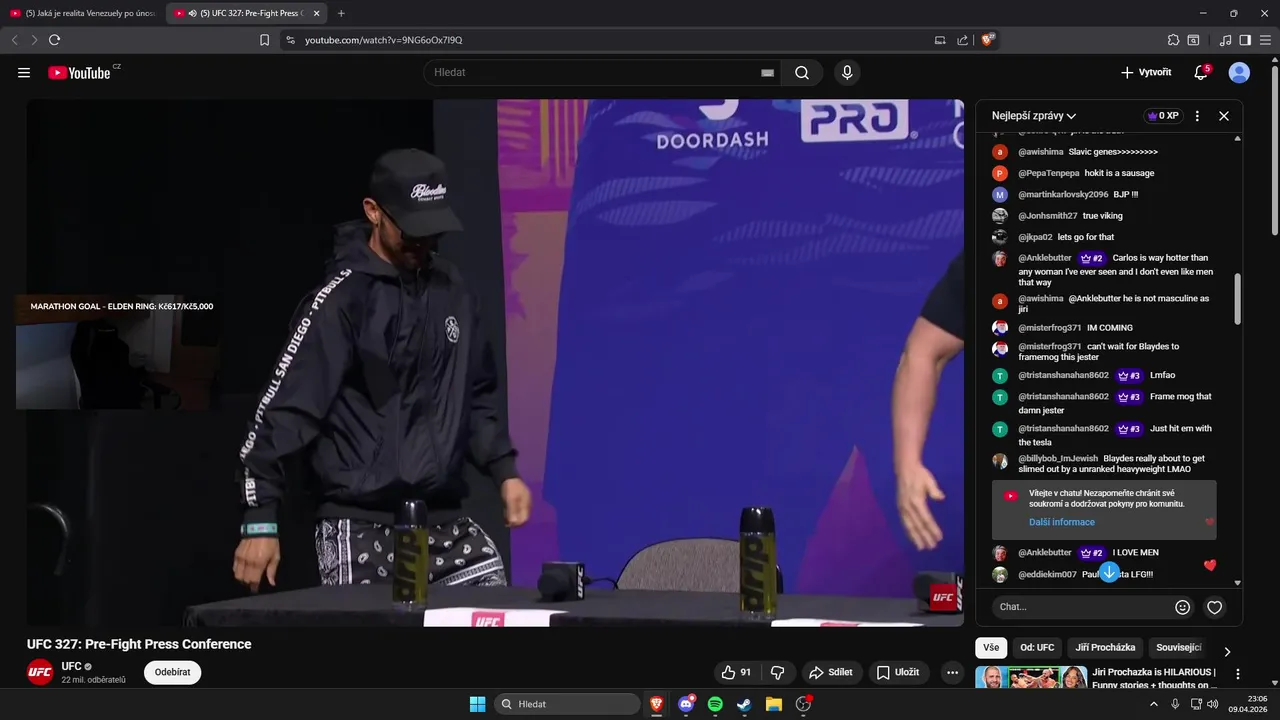The height and width of the screenshot is (720, 1280).
Task: Open Brave Shields lion icon
Action: pos(987,40)
